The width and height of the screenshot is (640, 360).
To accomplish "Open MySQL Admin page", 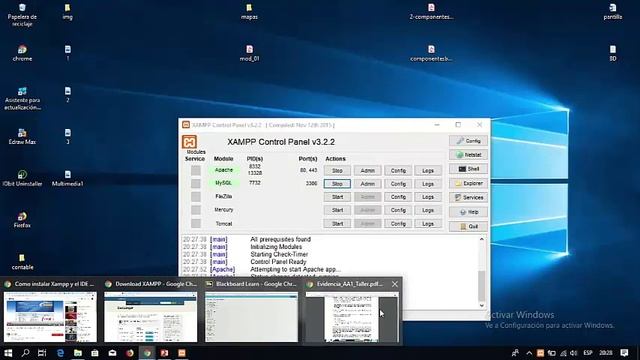I will pyautogui.click(x=367, y=184).
